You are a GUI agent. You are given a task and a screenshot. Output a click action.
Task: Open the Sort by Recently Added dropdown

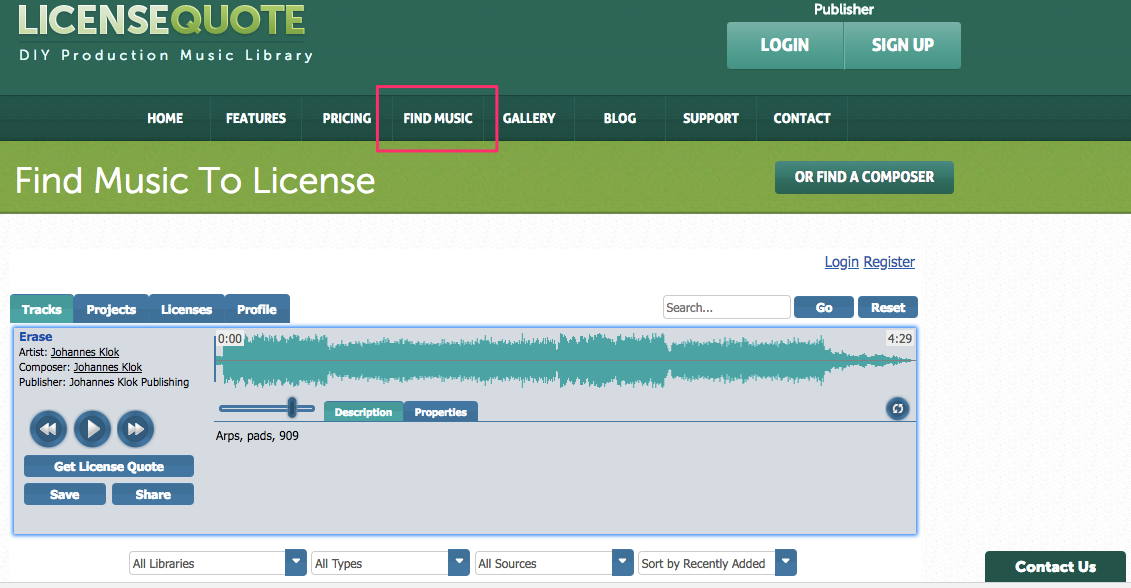point(786,562)
